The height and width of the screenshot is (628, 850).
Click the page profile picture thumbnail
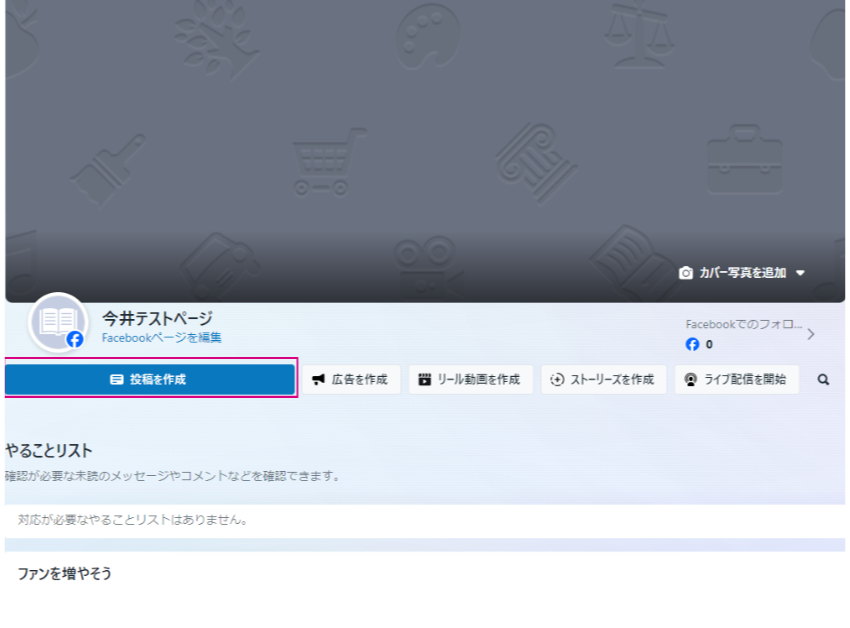(57, 322)
